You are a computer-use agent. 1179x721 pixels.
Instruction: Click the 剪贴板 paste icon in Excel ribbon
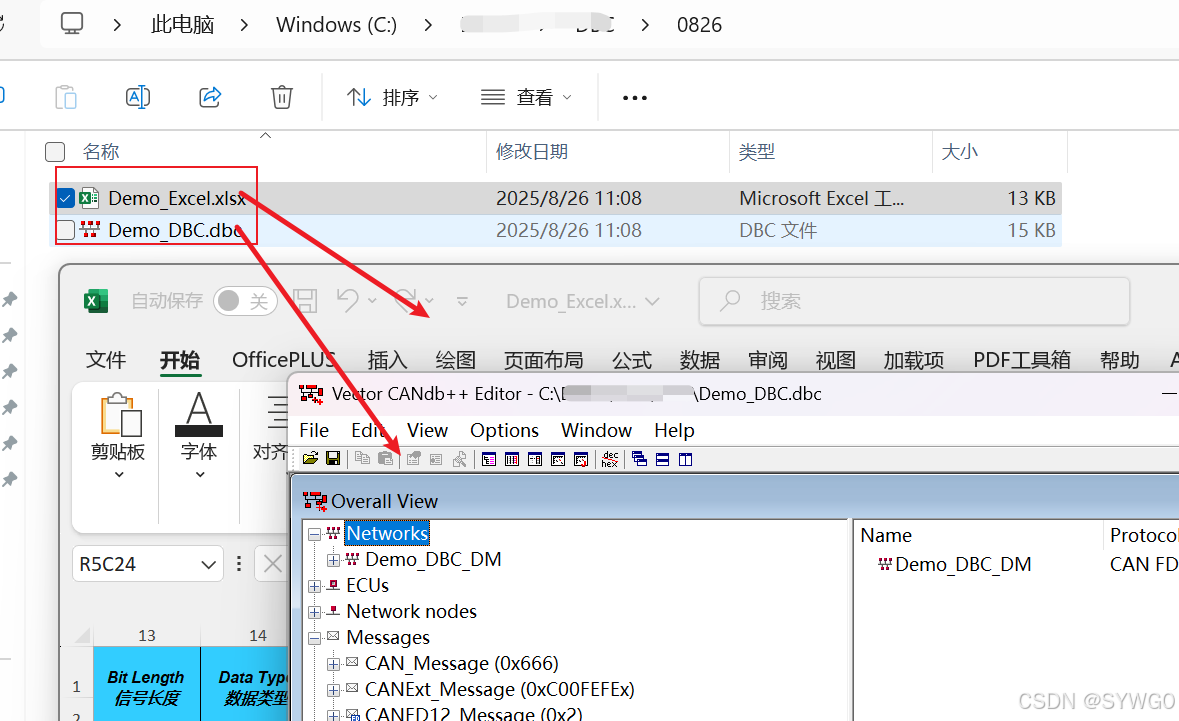(x=120, y=414)
